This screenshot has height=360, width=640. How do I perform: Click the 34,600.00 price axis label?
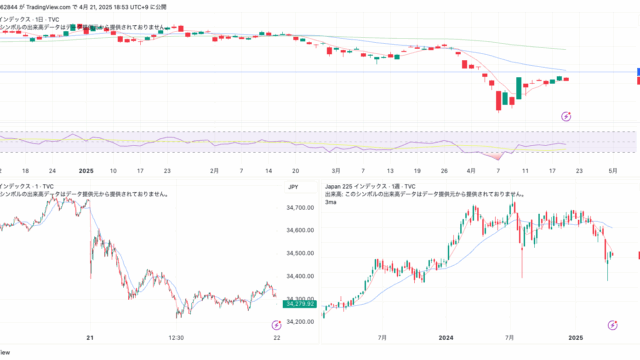[300, 230]
